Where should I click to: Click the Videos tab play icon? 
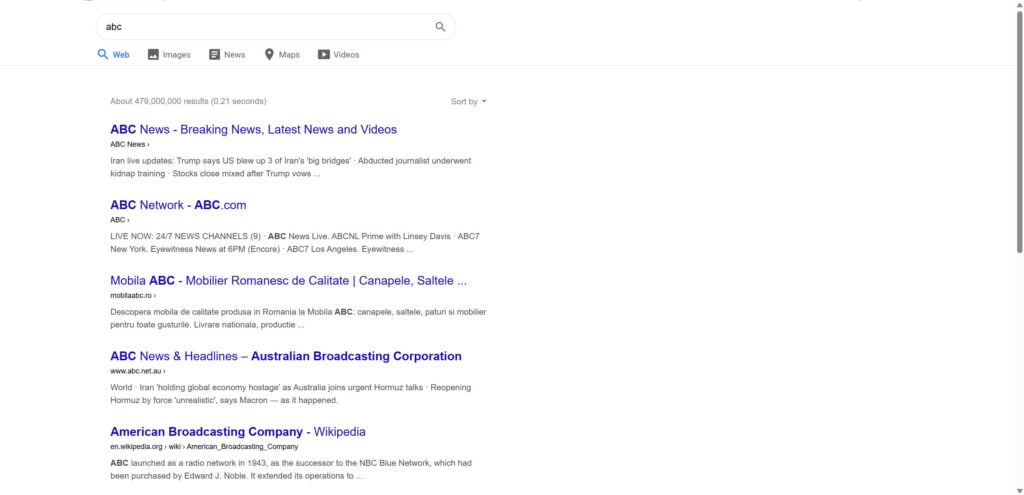pyautogui.click(x=324, y=55)
